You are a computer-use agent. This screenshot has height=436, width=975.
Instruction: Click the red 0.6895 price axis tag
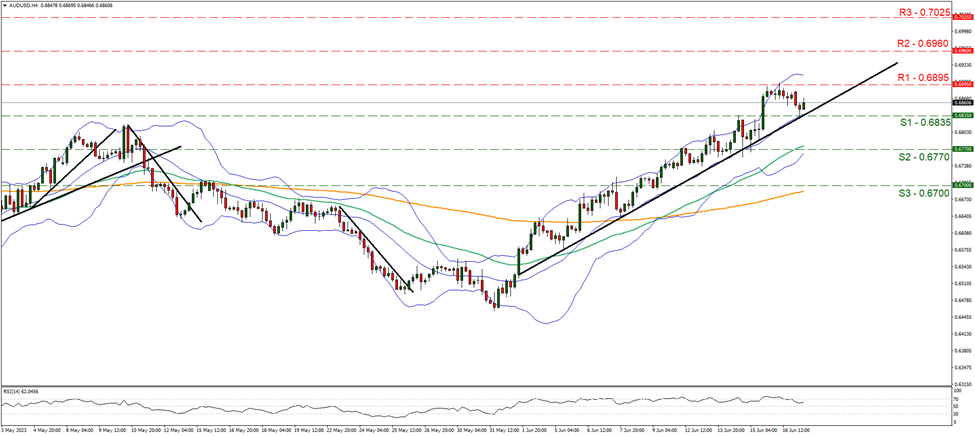(963, 85)
